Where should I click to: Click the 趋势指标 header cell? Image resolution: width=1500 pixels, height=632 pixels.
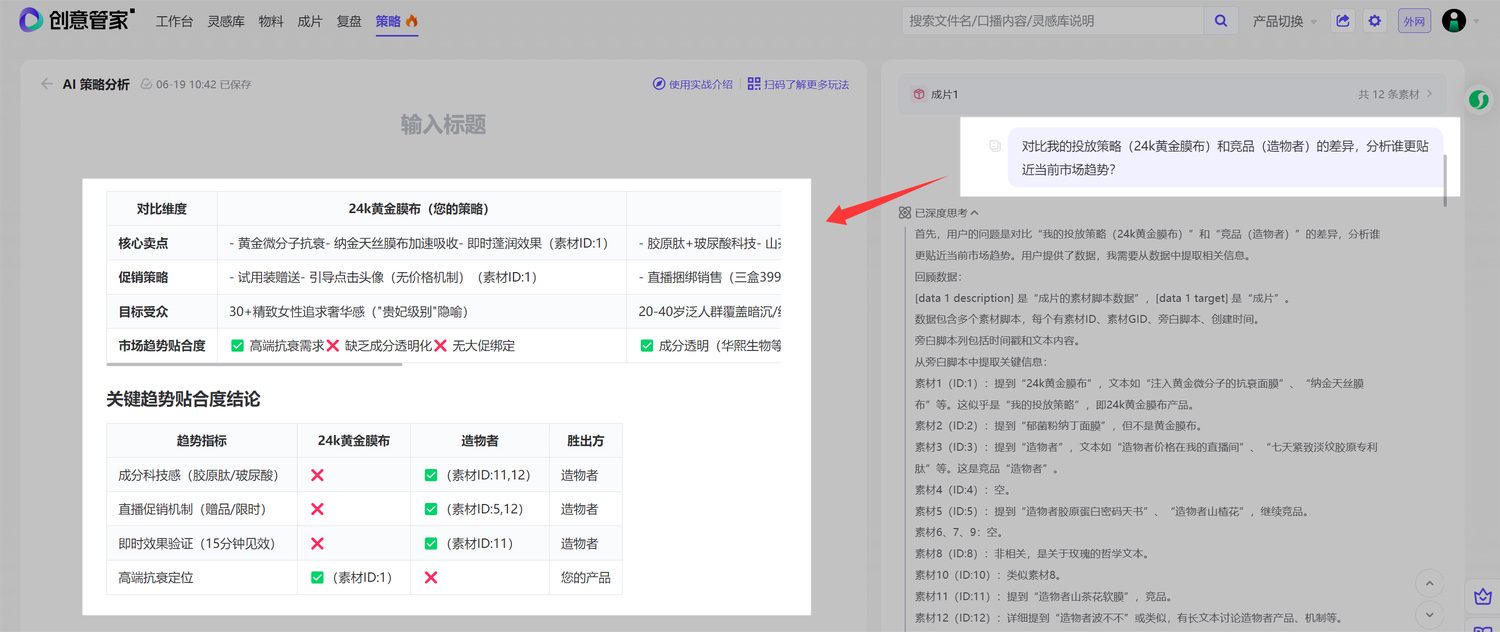pos(202,440)
